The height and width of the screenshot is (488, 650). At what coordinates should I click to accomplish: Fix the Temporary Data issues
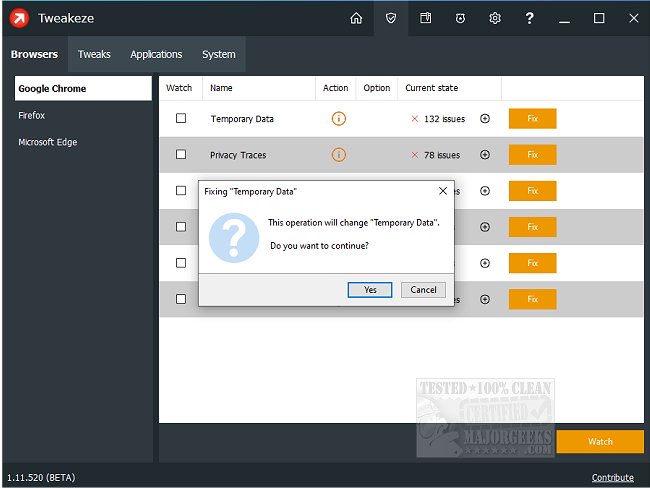pyautogui.click(x=532, y=119)
